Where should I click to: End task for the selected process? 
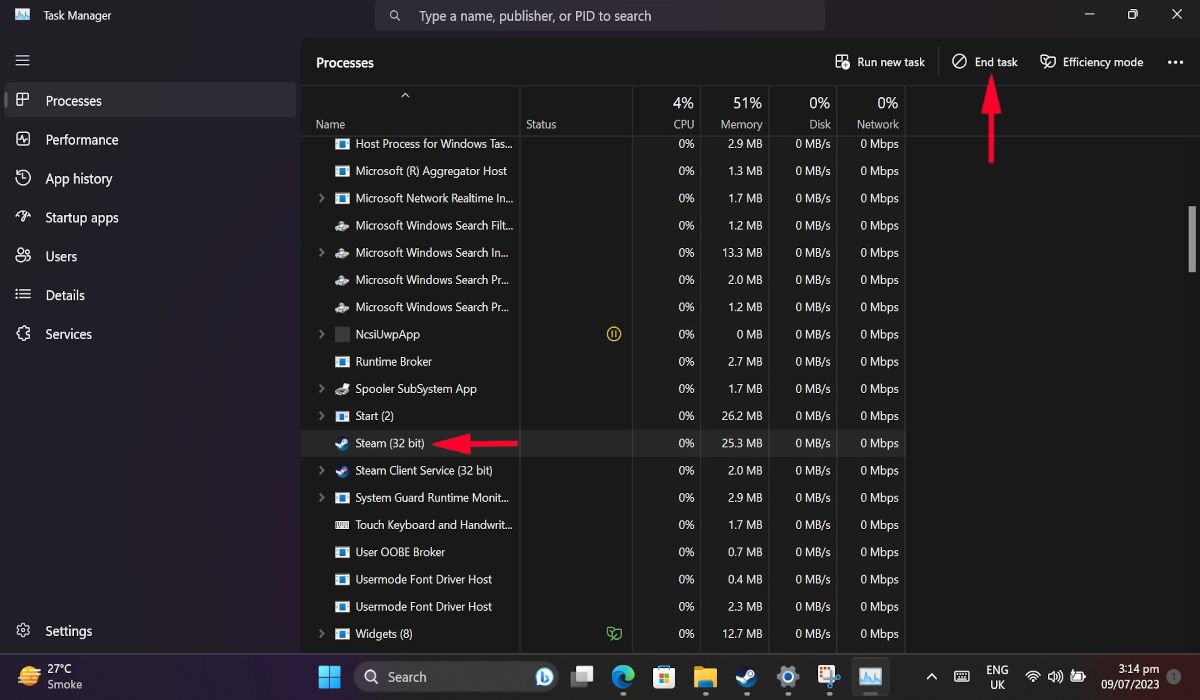coord(984,61)
